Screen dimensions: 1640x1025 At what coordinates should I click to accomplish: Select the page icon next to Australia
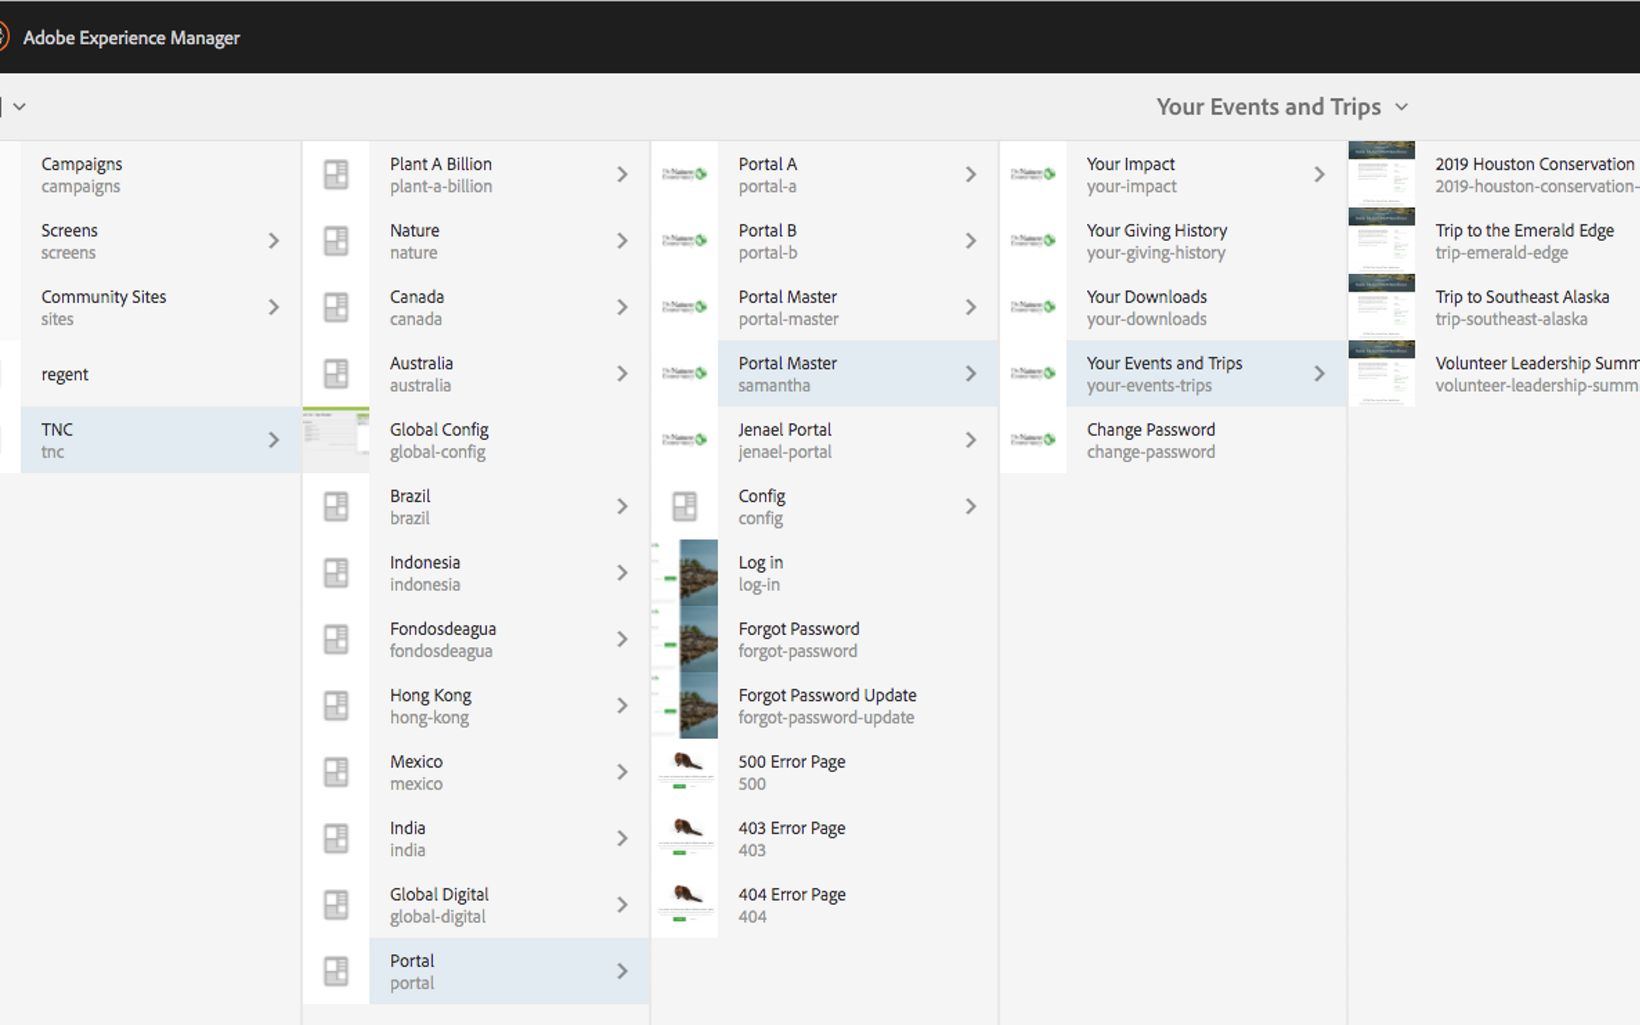[336, 374]
